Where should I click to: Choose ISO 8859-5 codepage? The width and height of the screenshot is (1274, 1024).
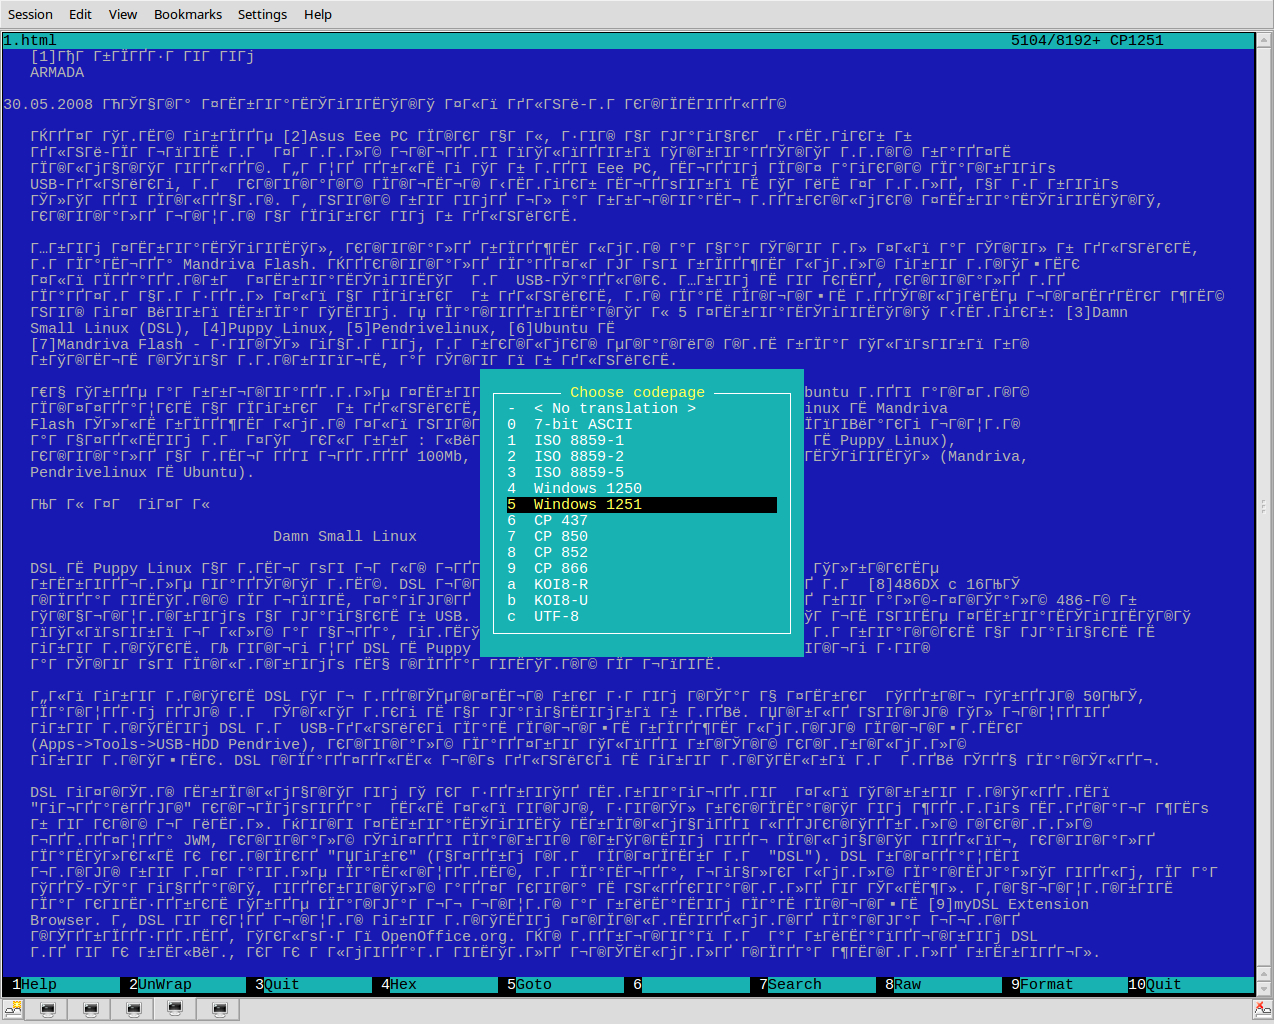pyautogui.click(x=641, y=472)
